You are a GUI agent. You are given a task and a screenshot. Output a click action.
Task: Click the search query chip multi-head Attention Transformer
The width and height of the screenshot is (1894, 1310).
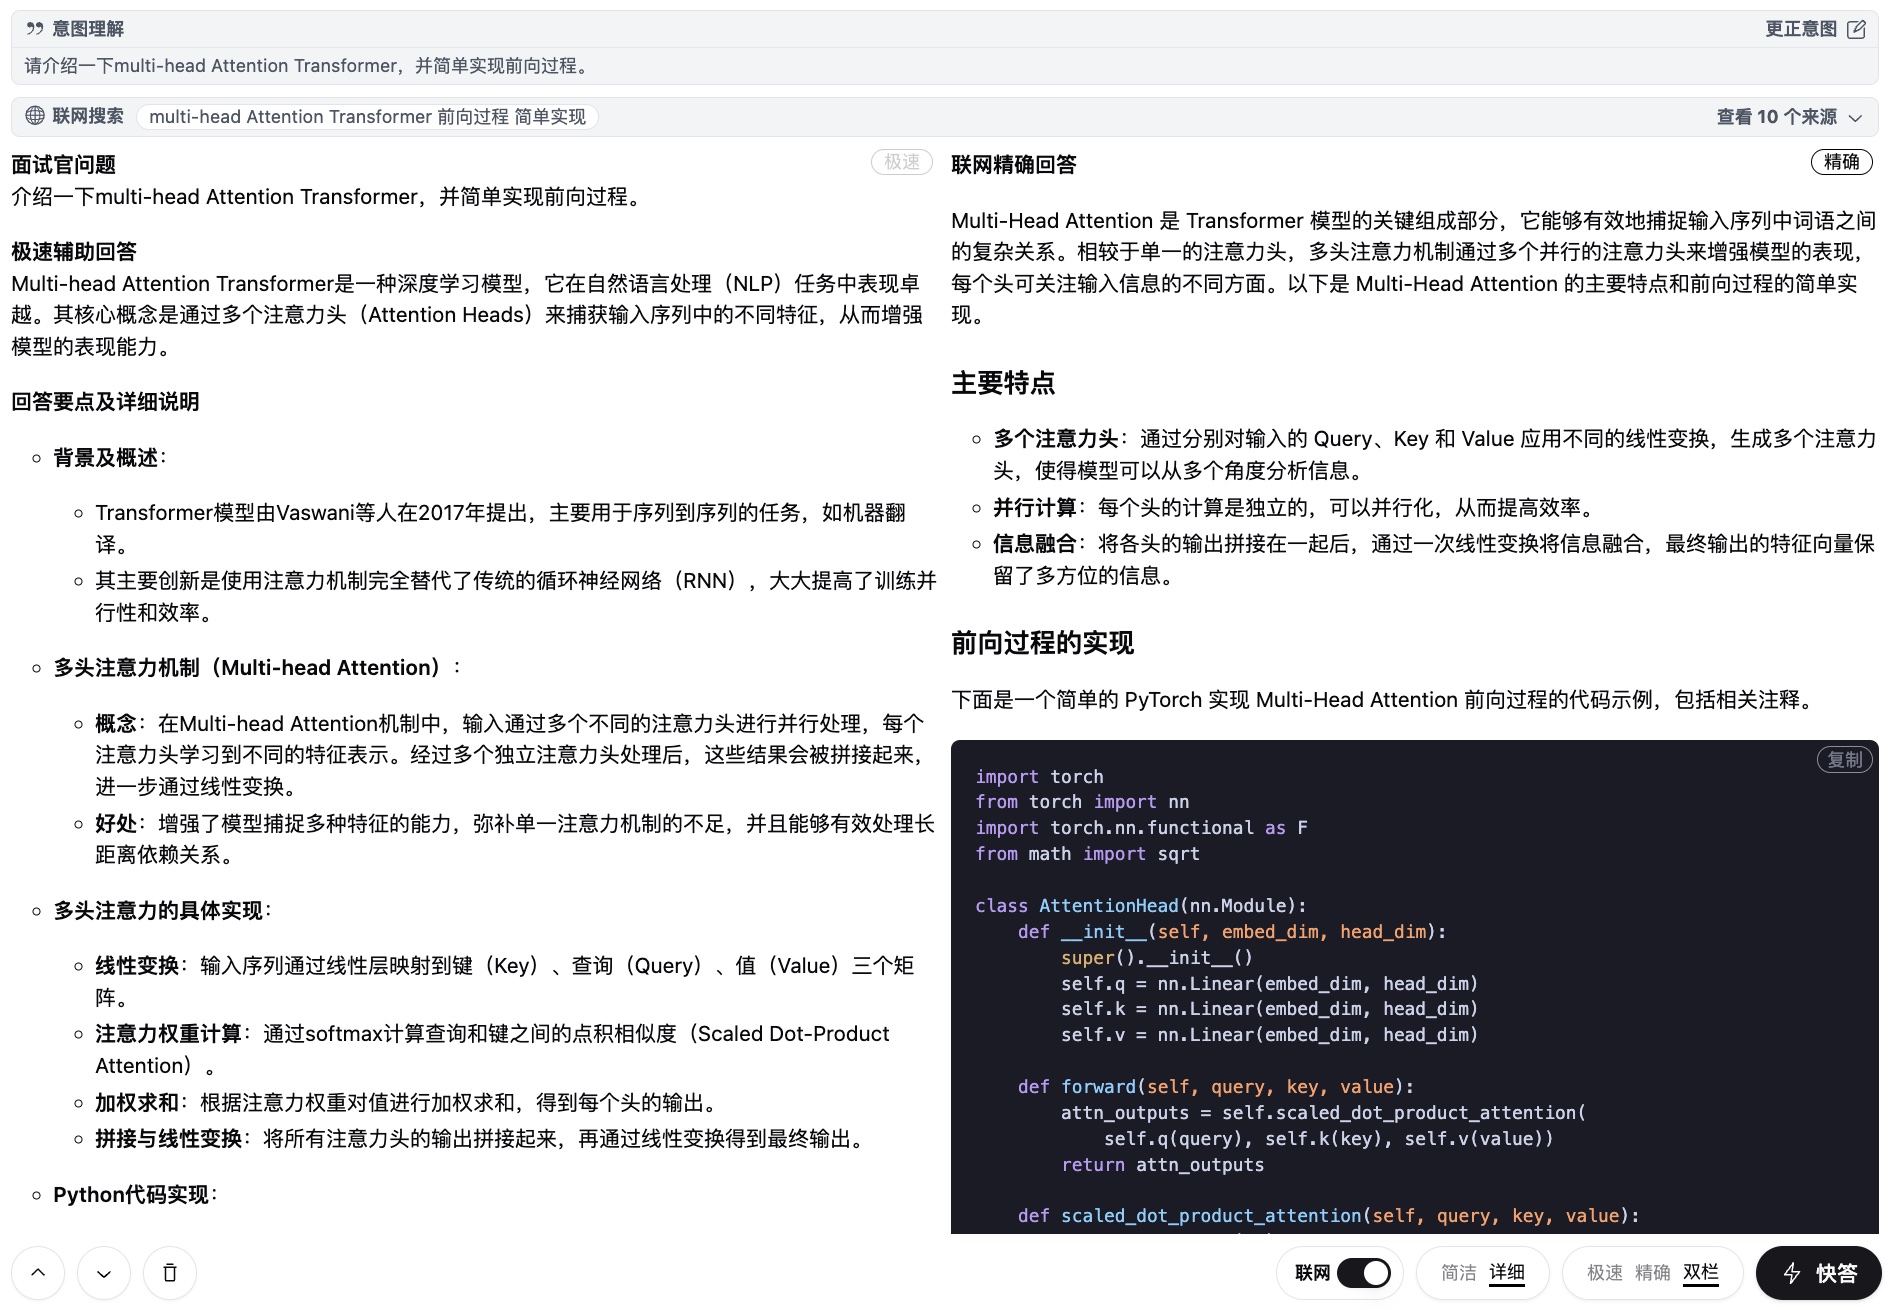coord(367,117)
